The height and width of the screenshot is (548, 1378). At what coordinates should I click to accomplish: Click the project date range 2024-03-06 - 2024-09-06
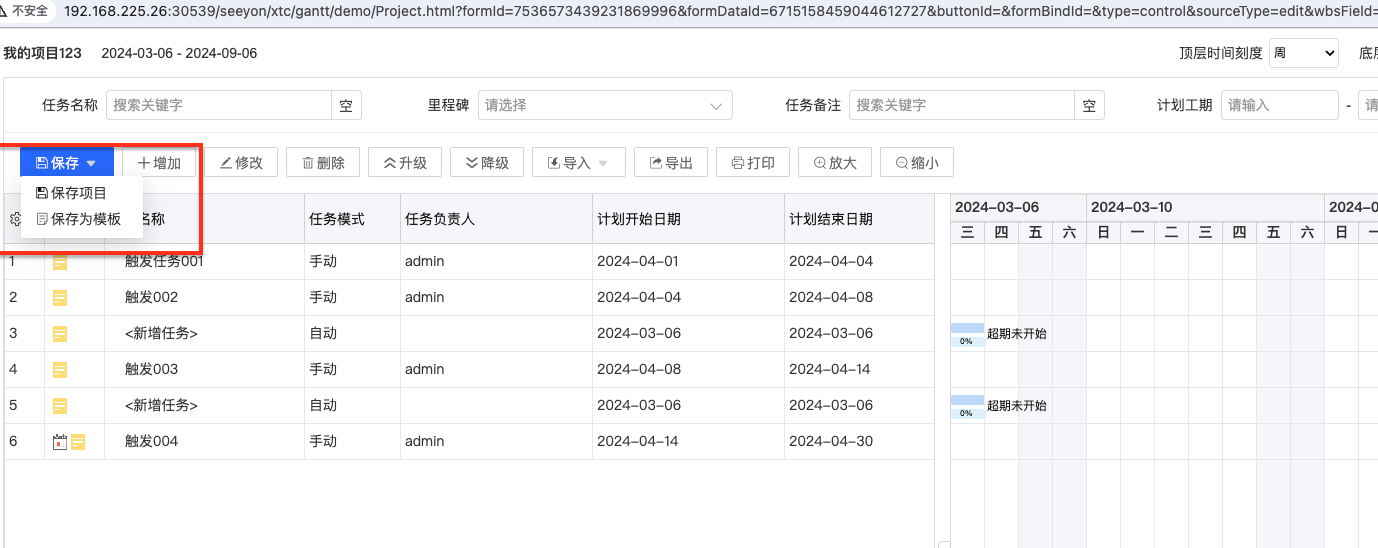(179, 53)
